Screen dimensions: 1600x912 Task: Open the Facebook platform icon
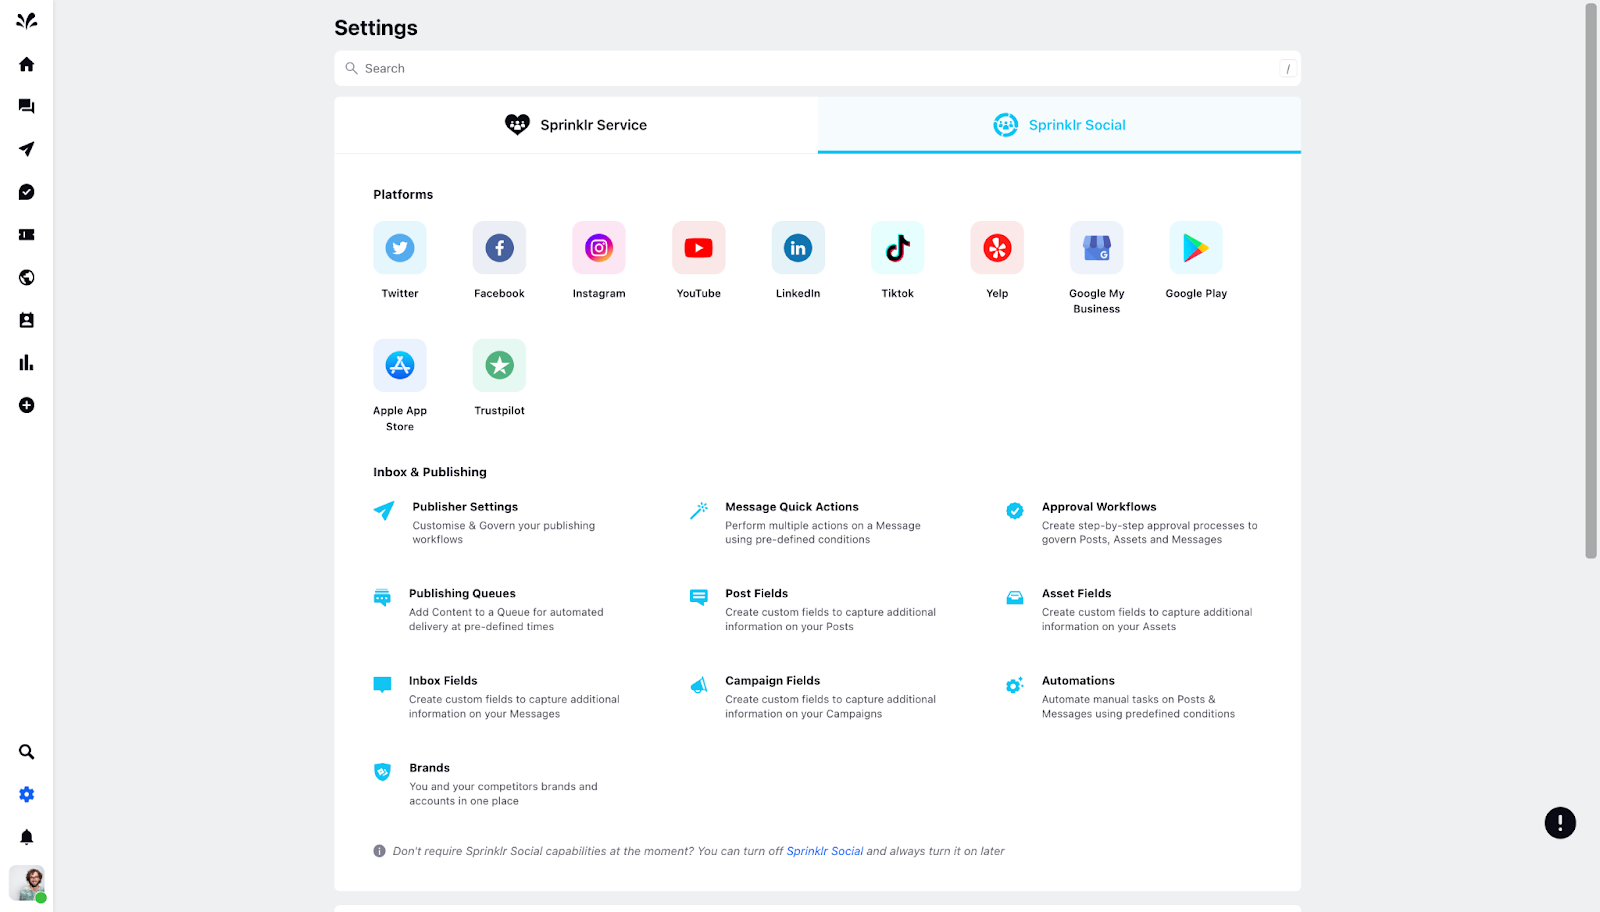pyautogui.click(x=499, y=248)
